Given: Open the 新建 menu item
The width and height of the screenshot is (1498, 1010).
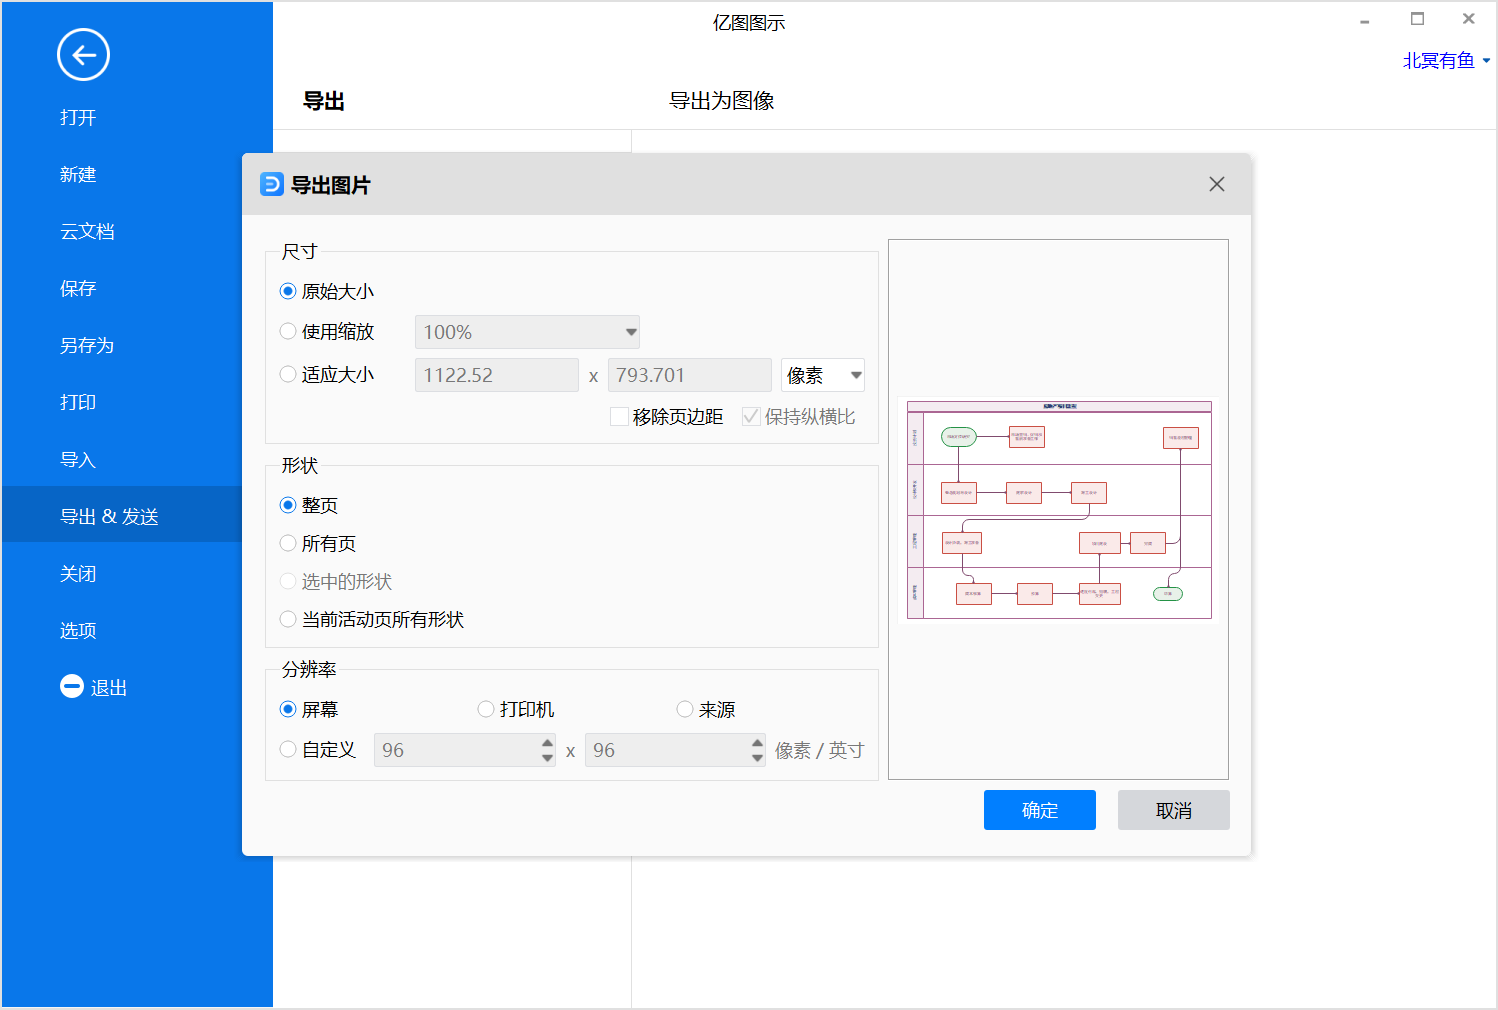Looking at the screenshot, I should (78, 175).
